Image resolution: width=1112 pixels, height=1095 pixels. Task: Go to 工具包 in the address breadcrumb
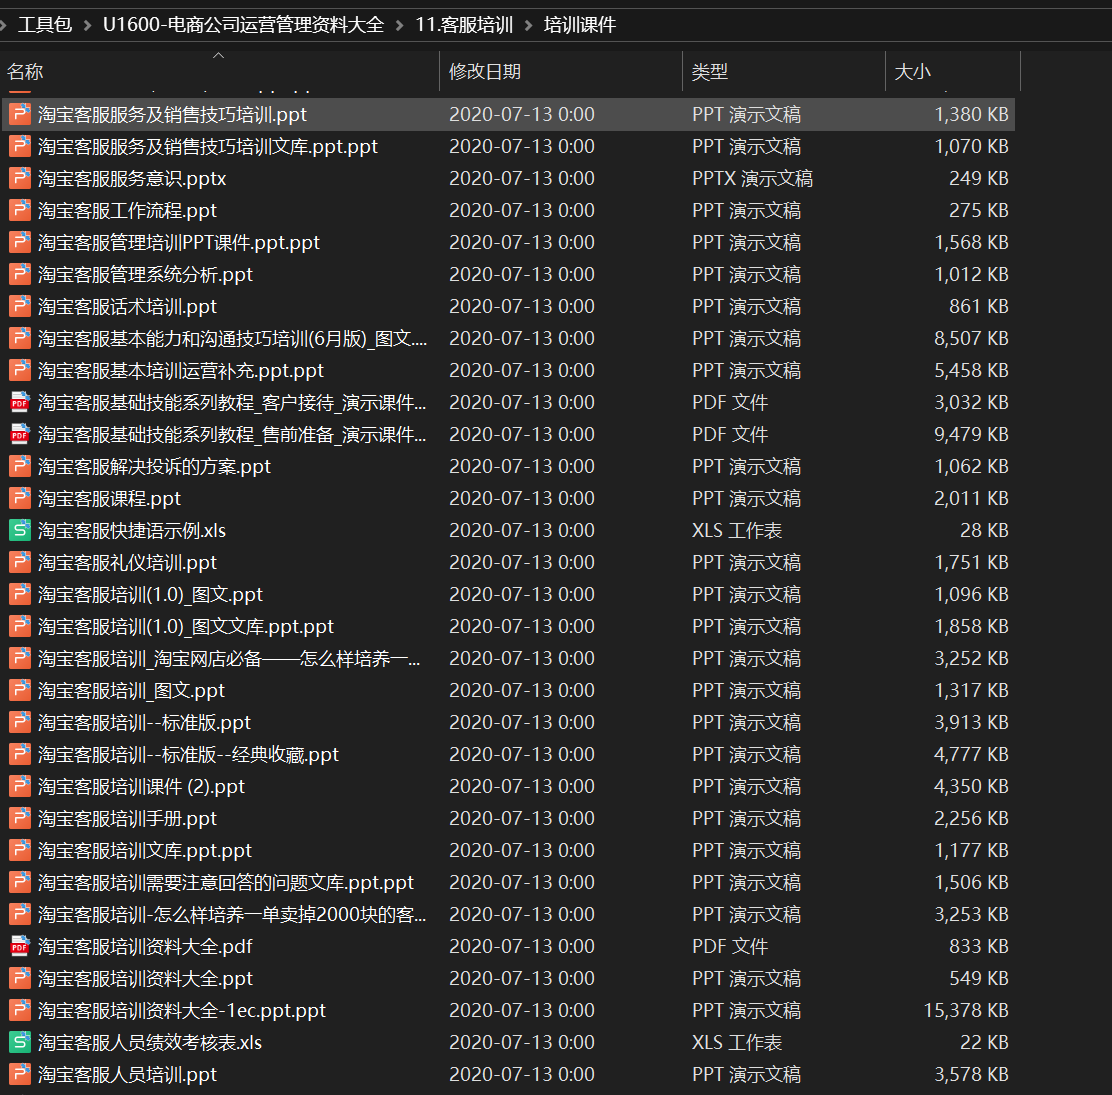pyautogui.click(x=45, y=25)
